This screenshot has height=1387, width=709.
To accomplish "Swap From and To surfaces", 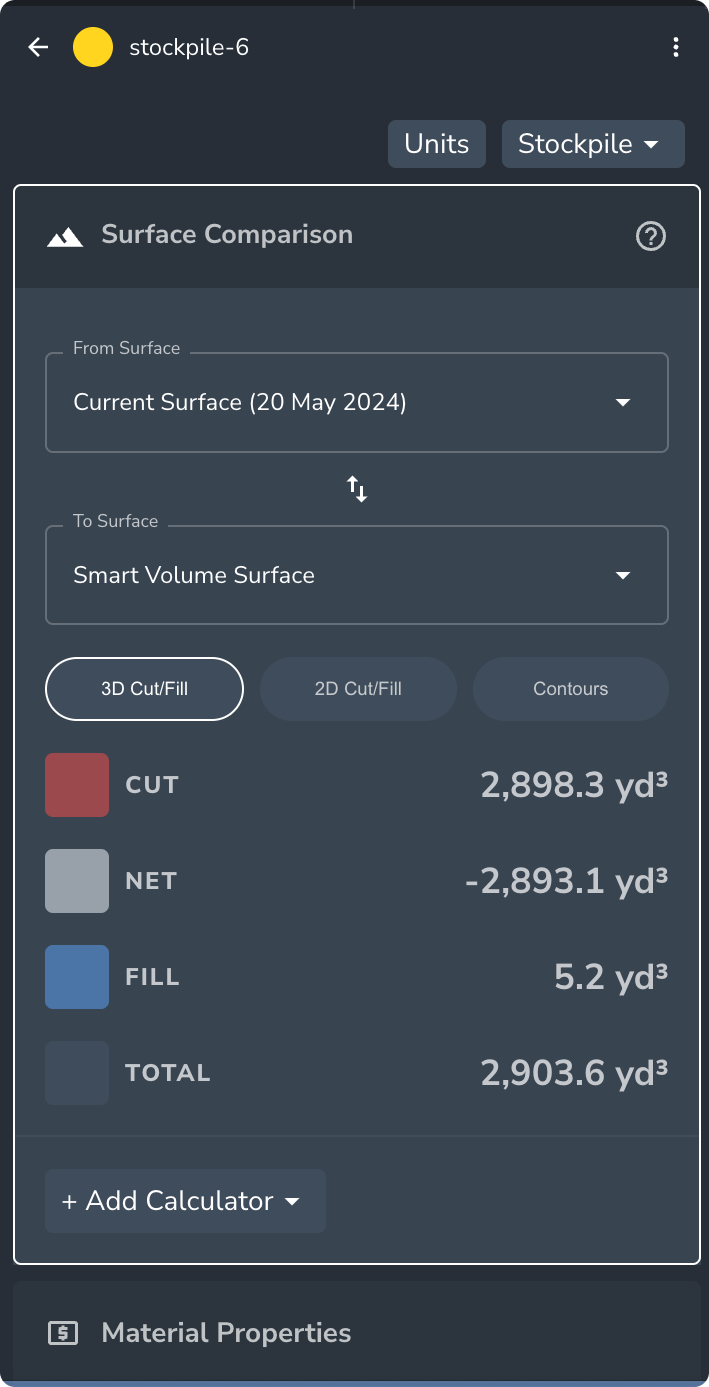I will (357, 489).
